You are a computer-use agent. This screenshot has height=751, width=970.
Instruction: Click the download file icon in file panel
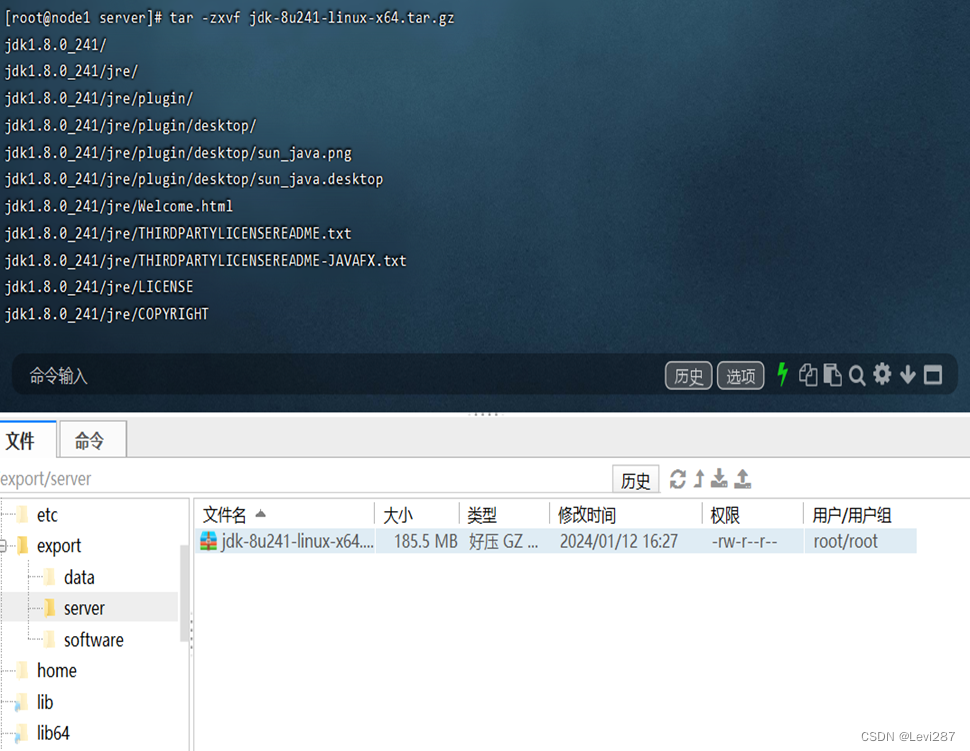pyautogui.click(x=719, y=479)
